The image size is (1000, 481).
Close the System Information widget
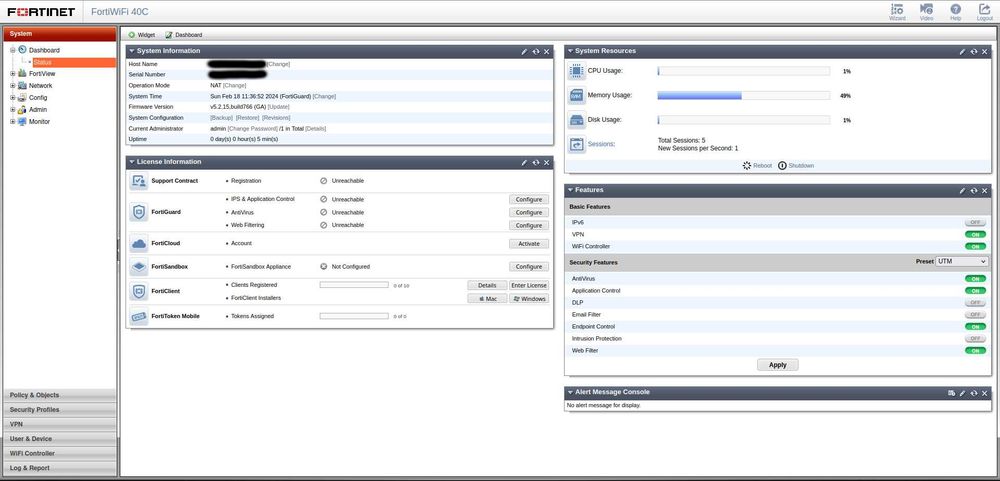point(547,52)
